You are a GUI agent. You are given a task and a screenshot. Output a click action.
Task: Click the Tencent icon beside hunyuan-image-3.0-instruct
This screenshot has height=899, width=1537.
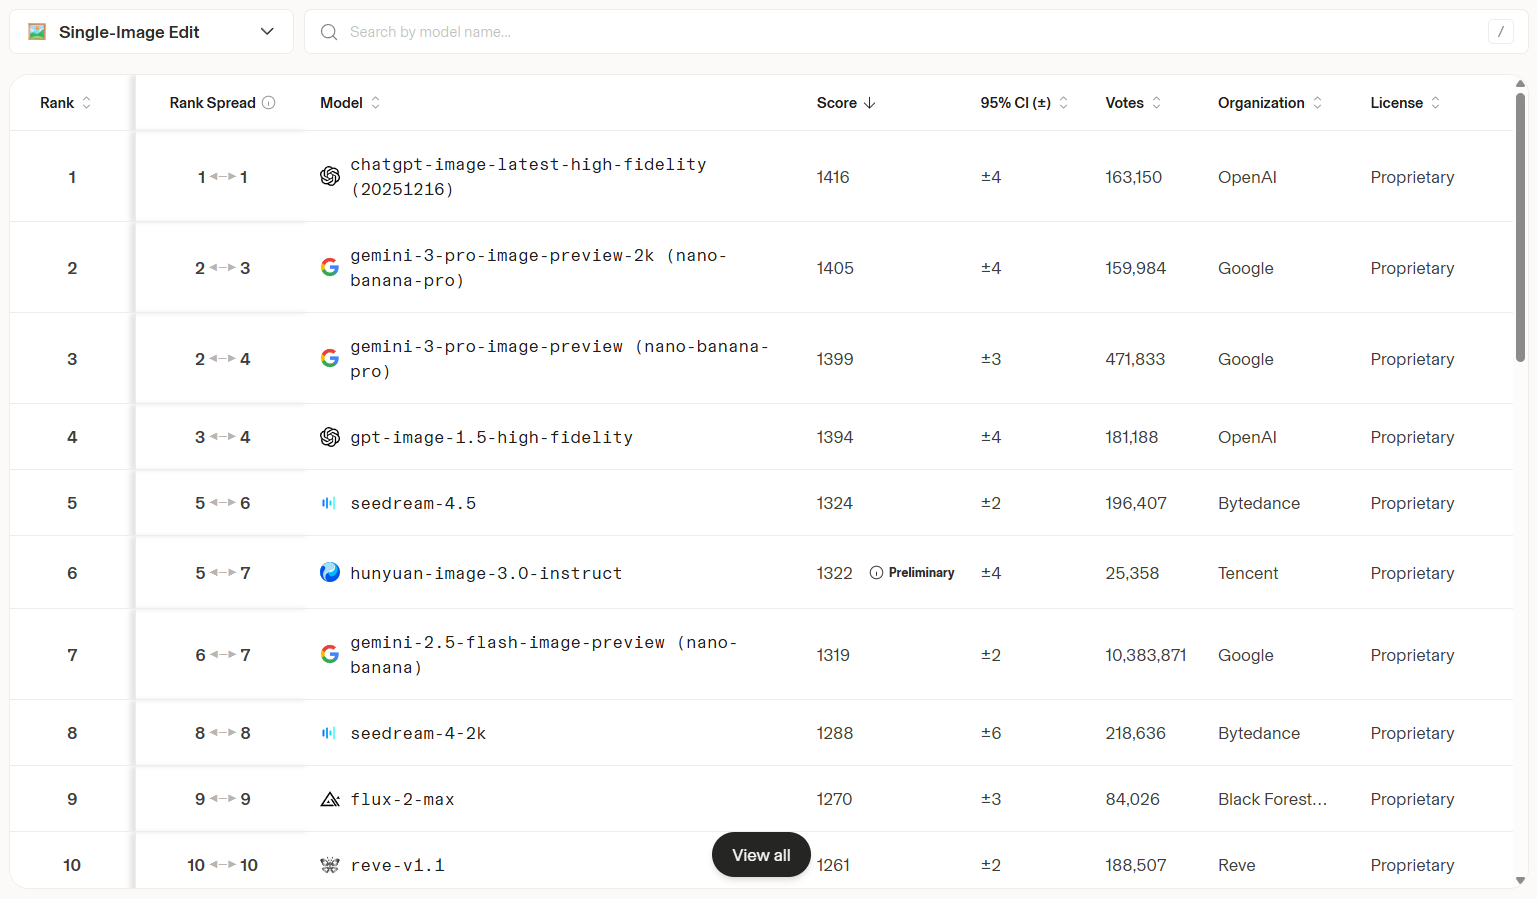click(330, 572)
